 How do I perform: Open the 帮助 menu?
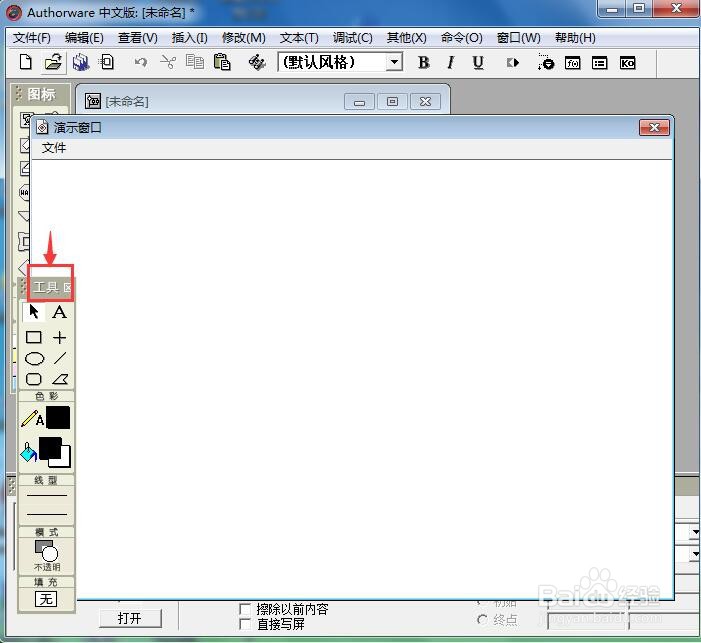click(575, 38)
